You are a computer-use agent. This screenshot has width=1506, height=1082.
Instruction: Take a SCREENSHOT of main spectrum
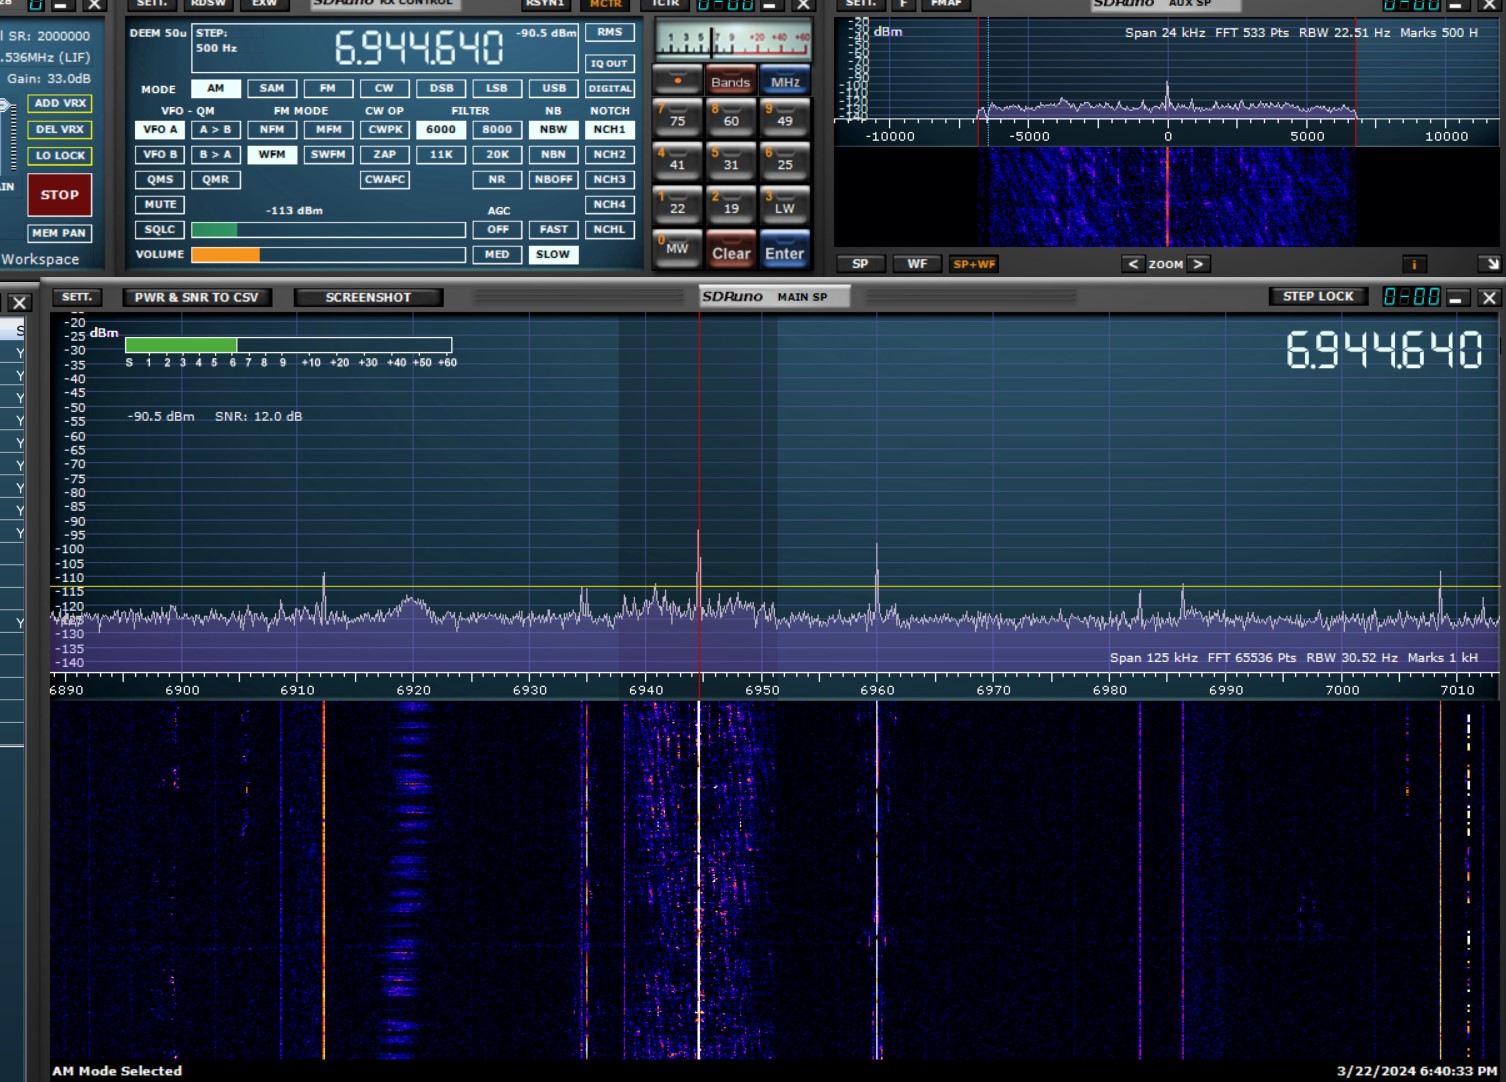(x=368, y=297)
